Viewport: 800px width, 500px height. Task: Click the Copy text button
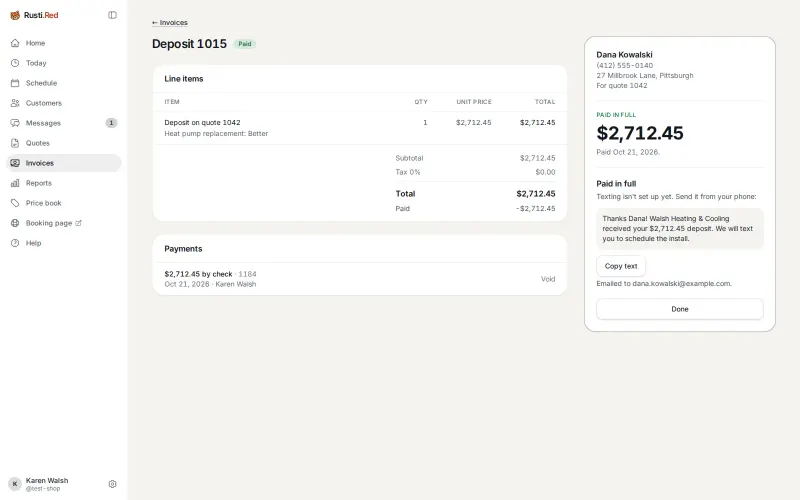click(621, 266)
